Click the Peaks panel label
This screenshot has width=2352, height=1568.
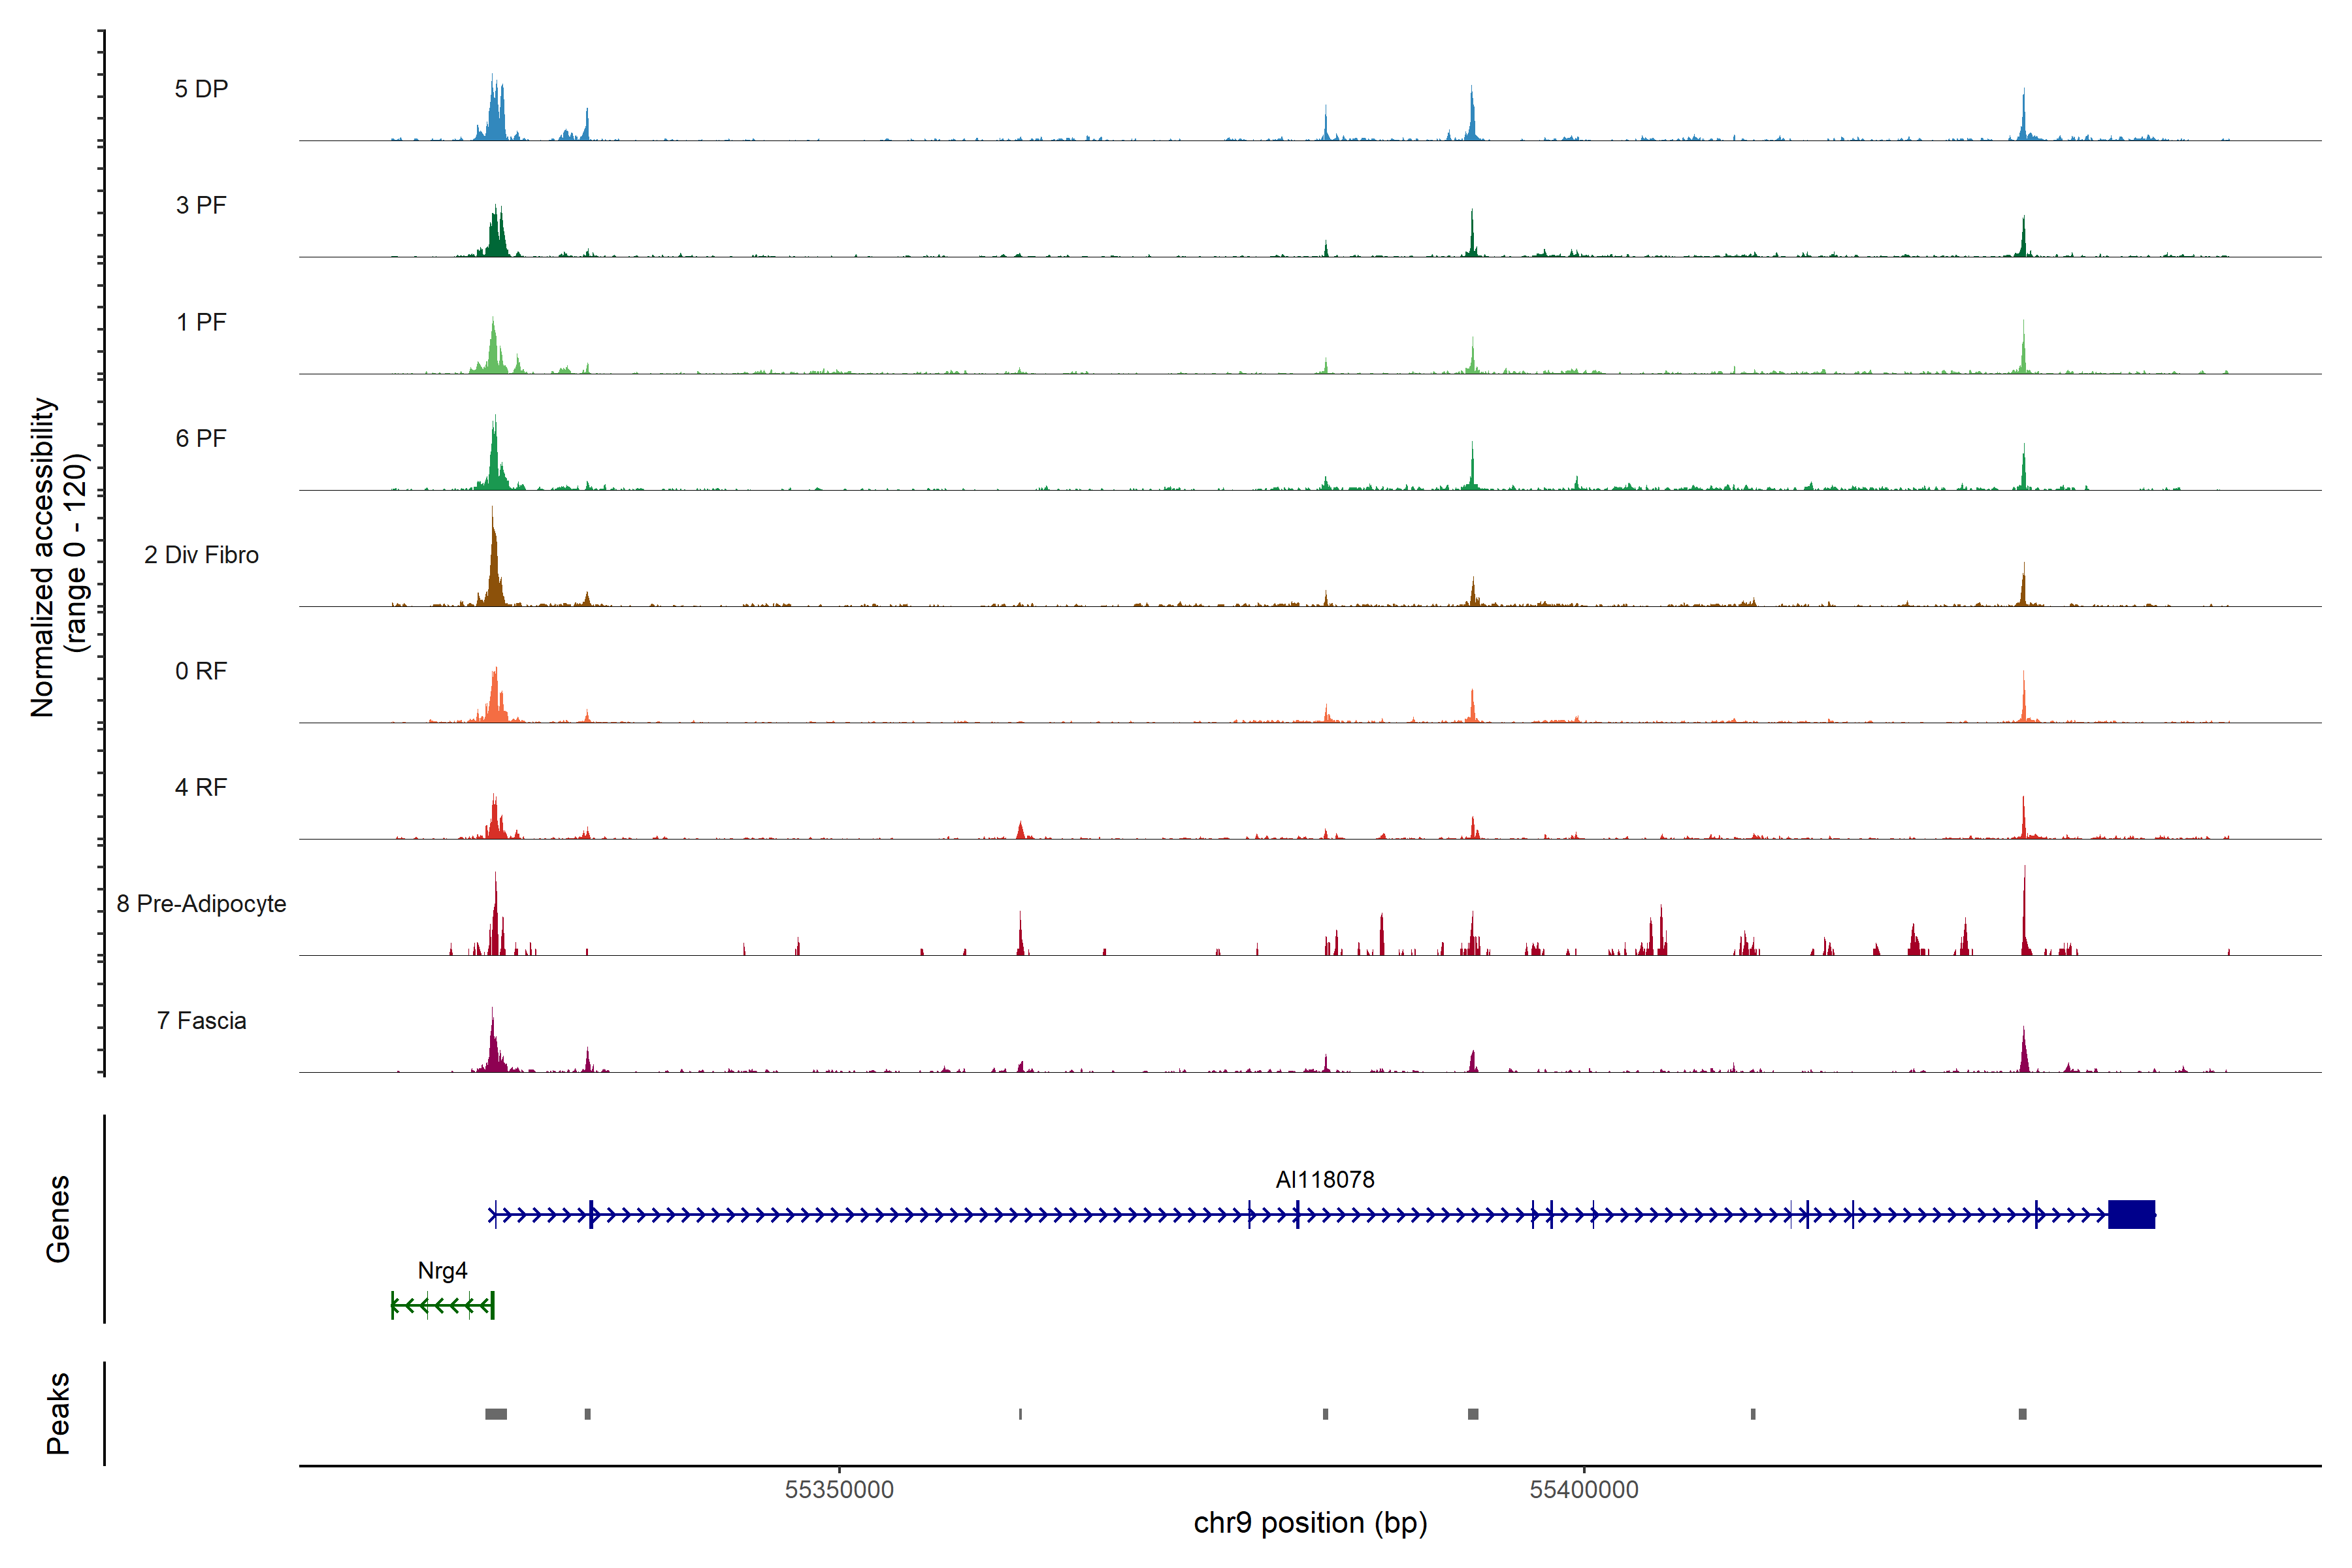[58, 1413]
